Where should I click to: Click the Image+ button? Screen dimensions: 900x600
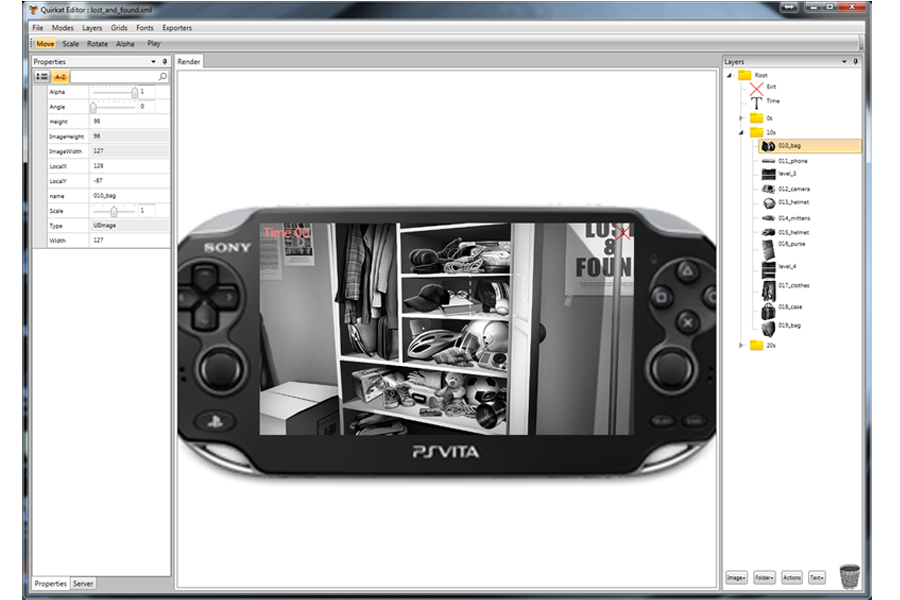[x=736, y=578]
